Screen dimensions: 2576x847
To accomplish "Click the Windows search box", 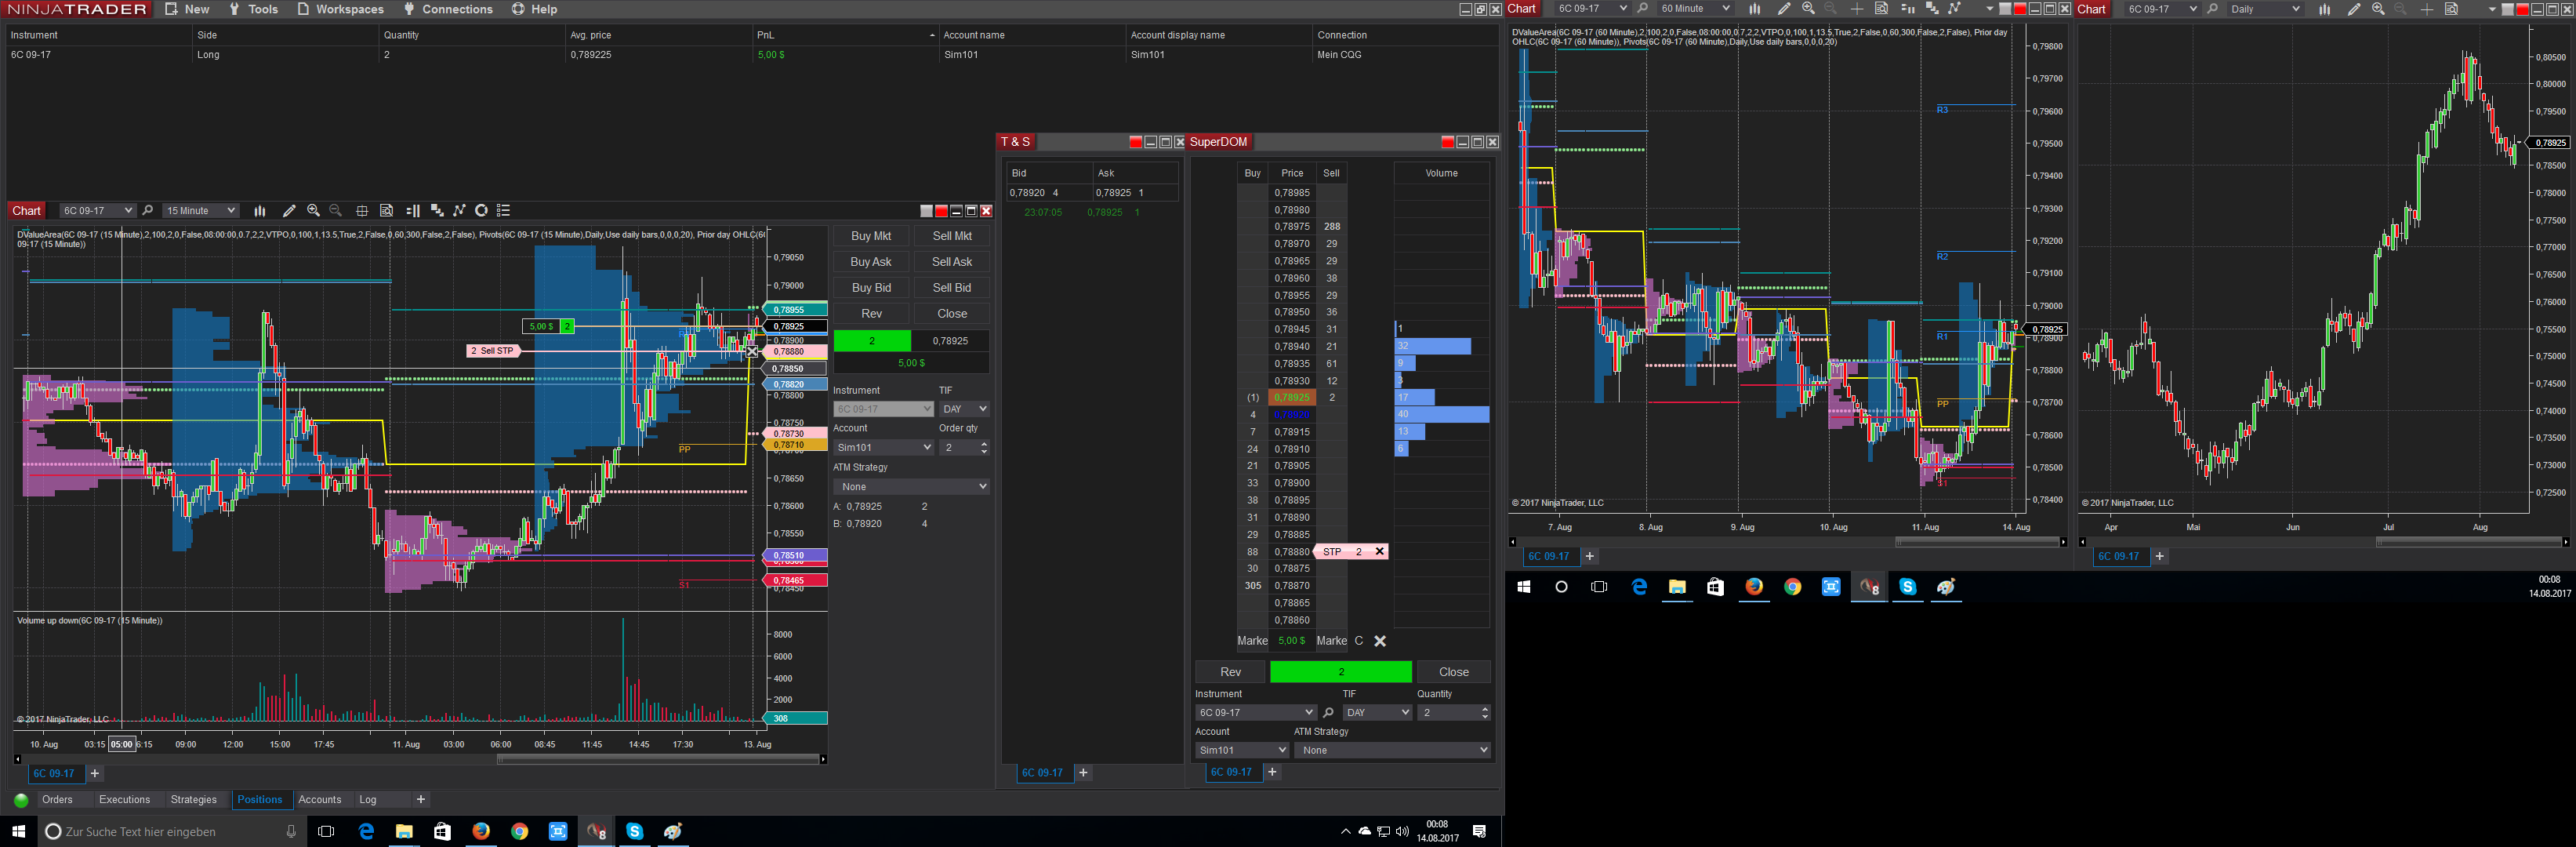I will (170, 831).
